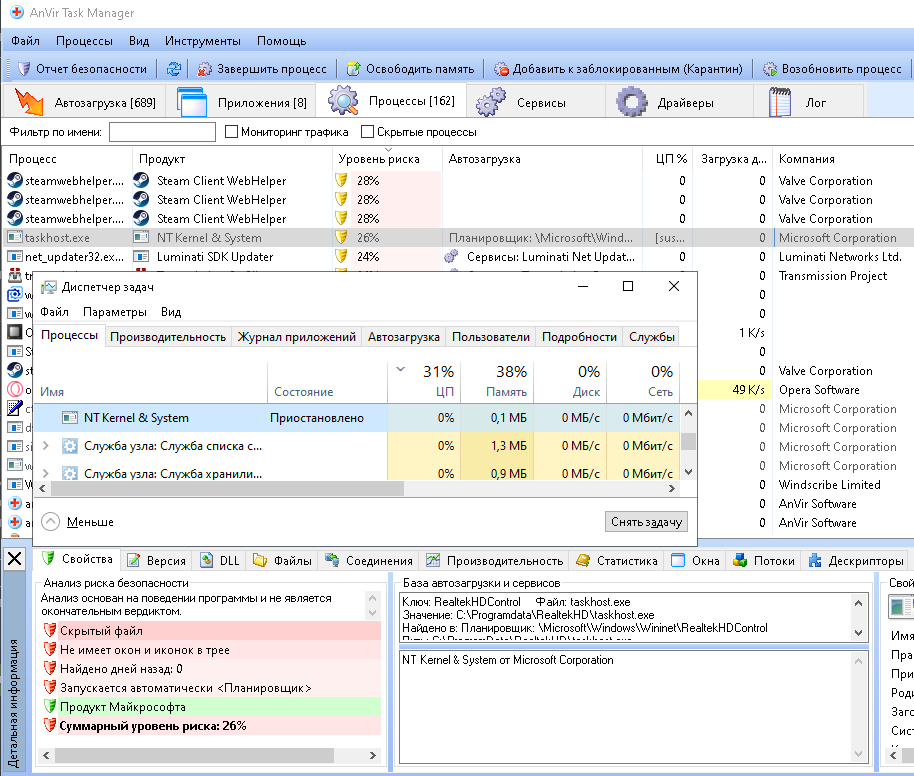Click the Продукт Майкрософта risk item

pos(212,707)
